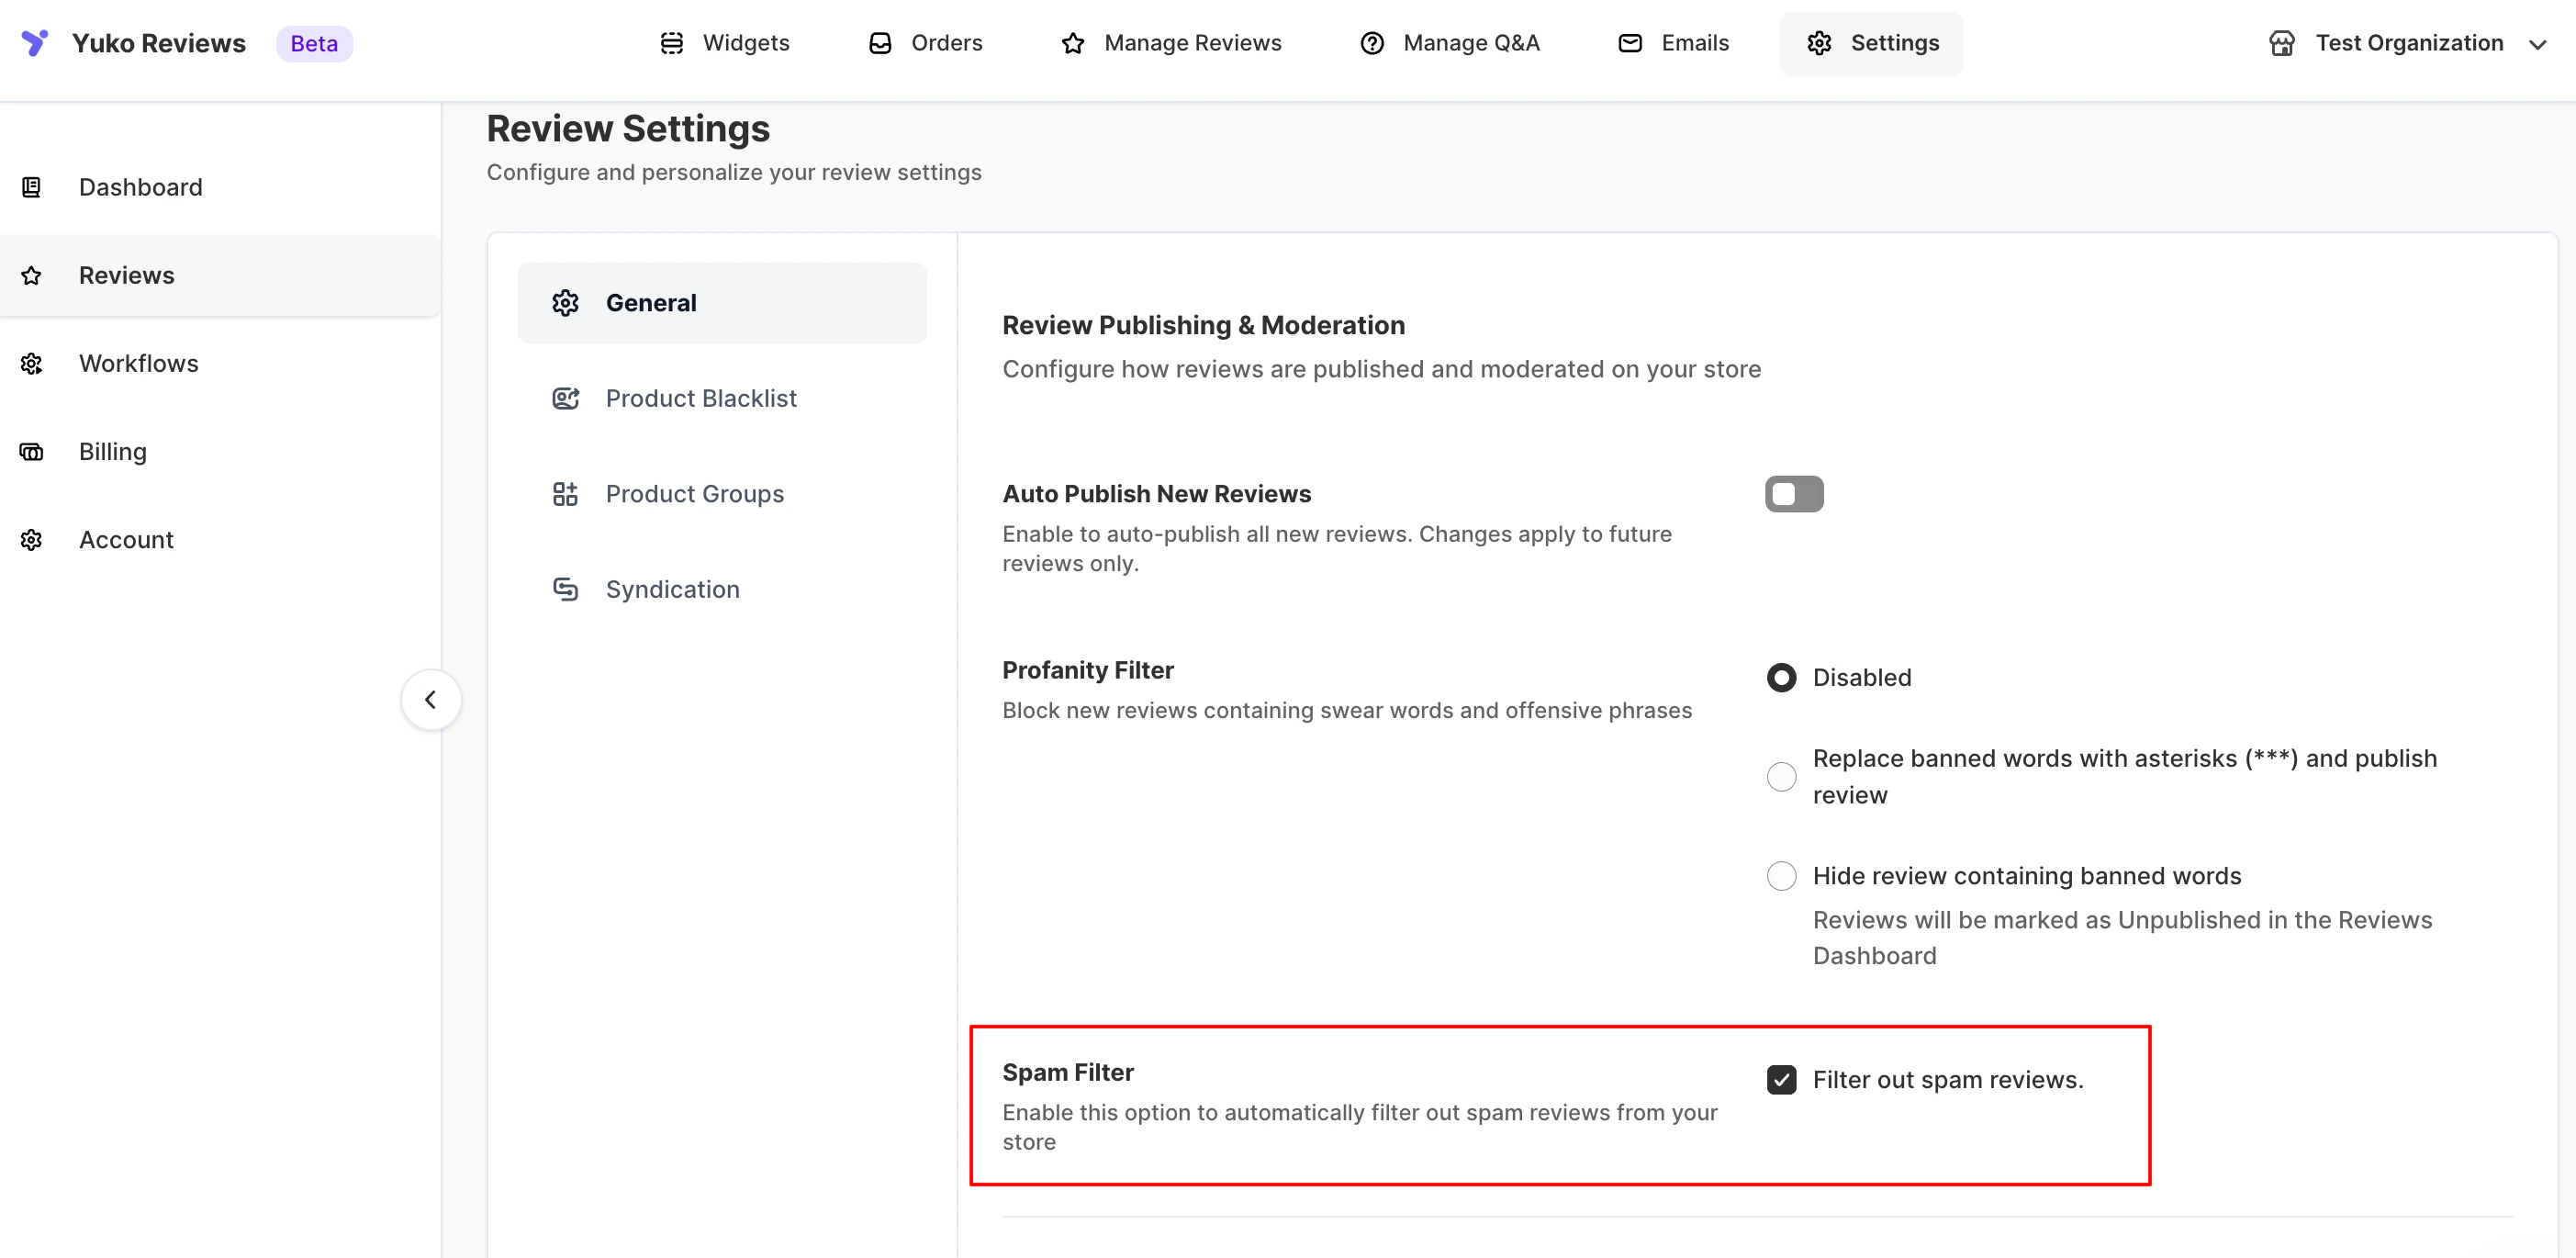Click the Product Blacklist icon
Screen dimensions: 2576x1258
(565, 398)
